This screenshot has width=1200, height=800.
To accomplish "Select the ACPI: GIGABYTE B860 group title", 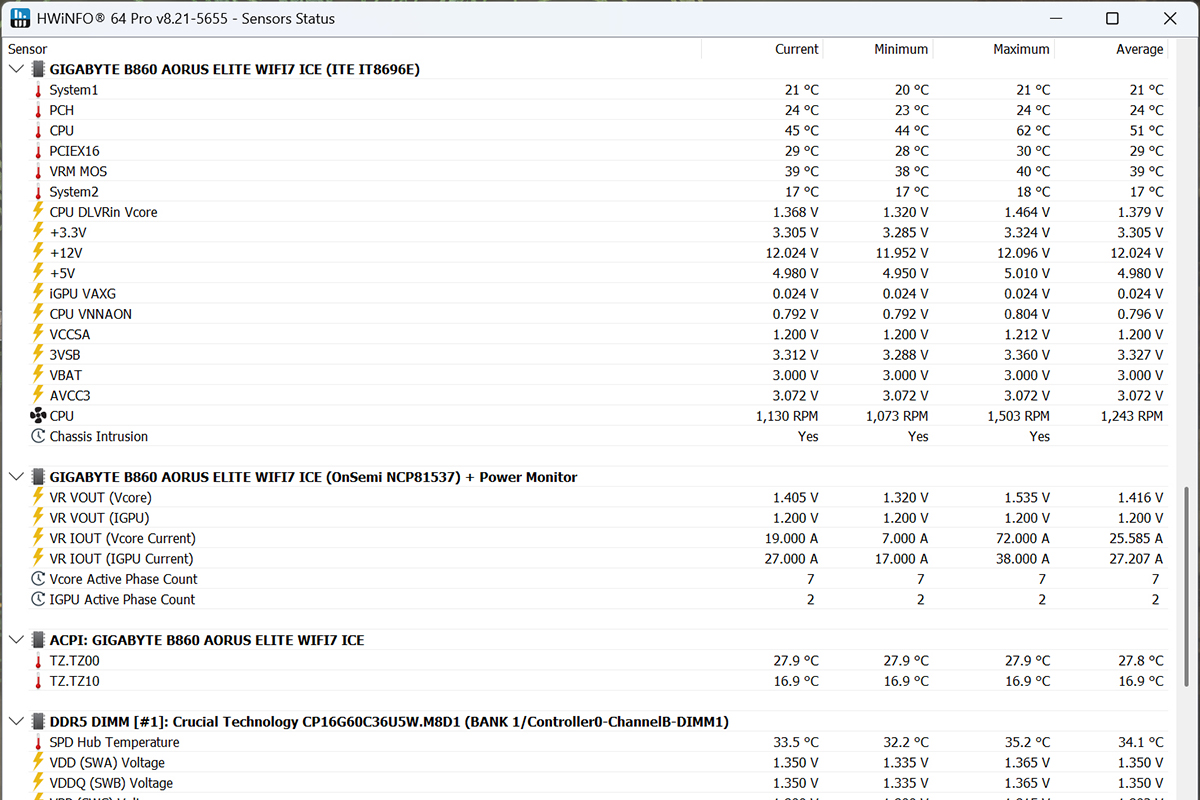I will pyautogui.click(x=207, y=640).
